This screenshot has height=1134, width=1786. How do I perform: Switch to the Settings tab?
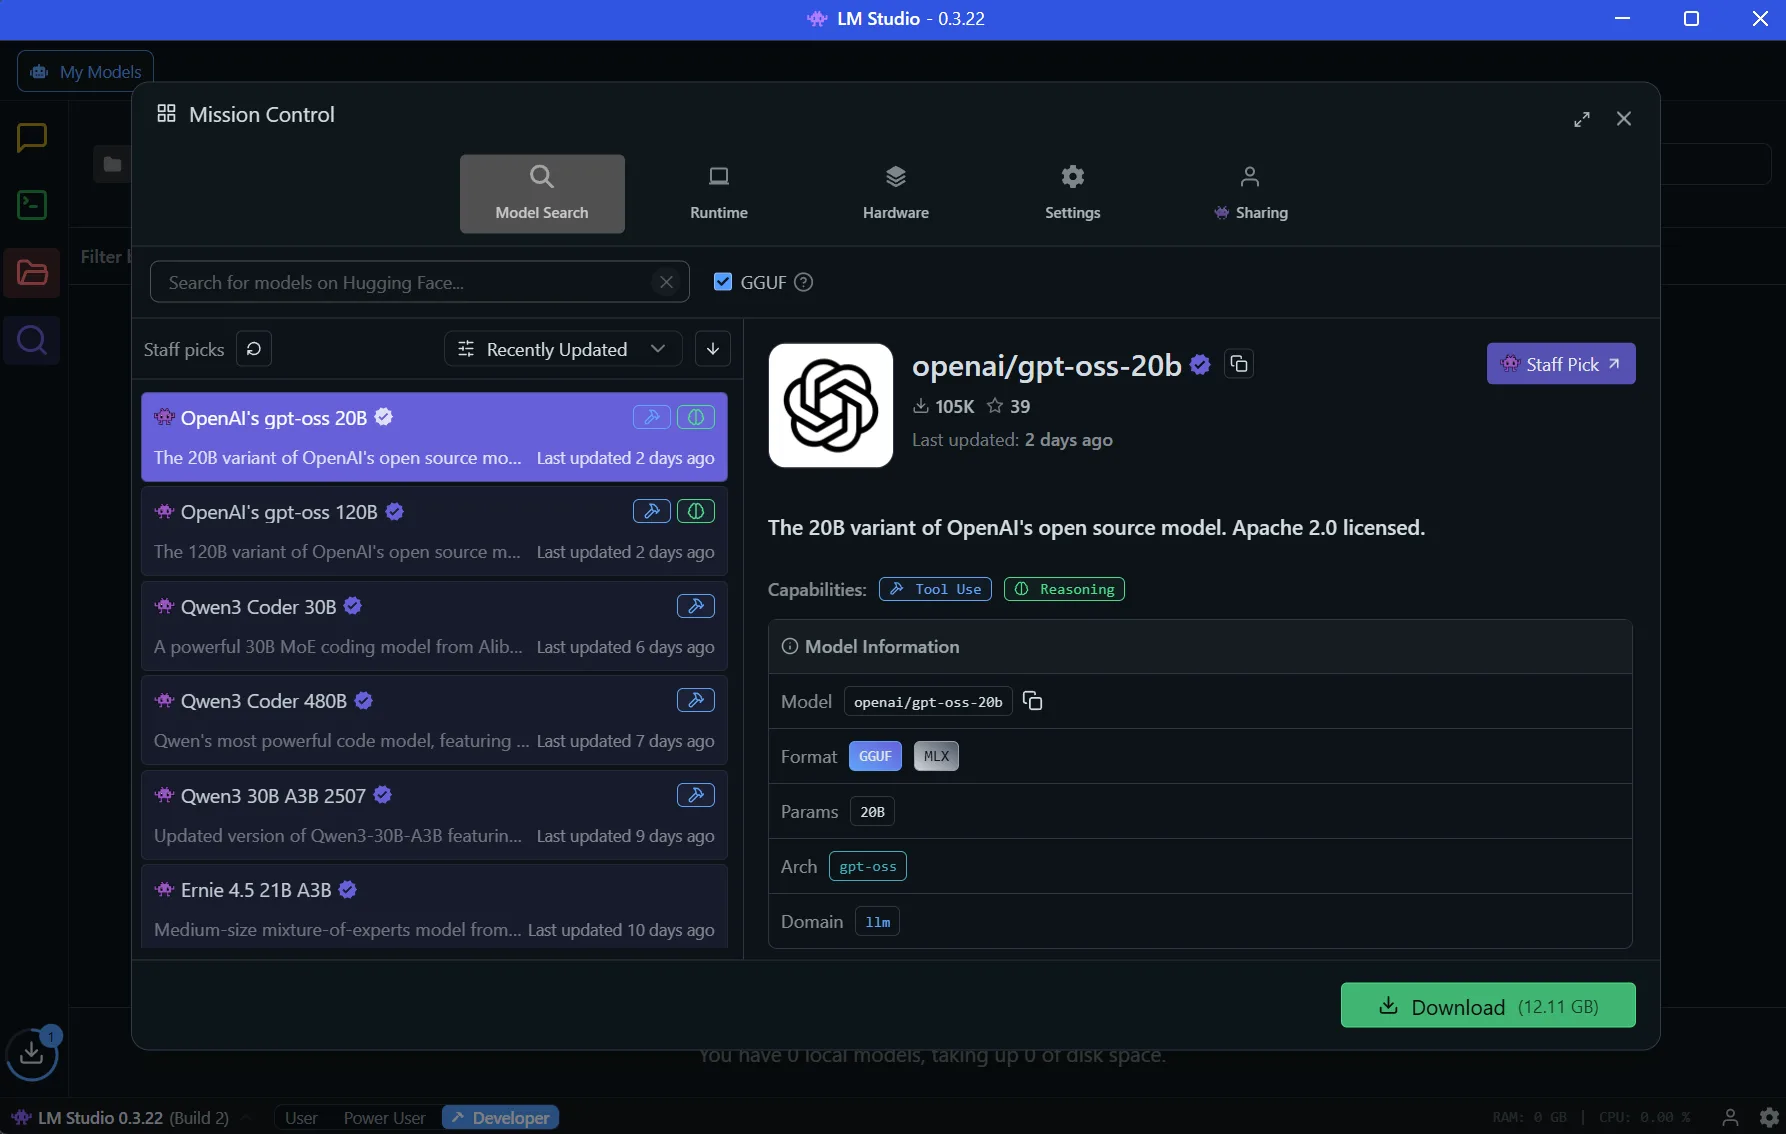1073,194
